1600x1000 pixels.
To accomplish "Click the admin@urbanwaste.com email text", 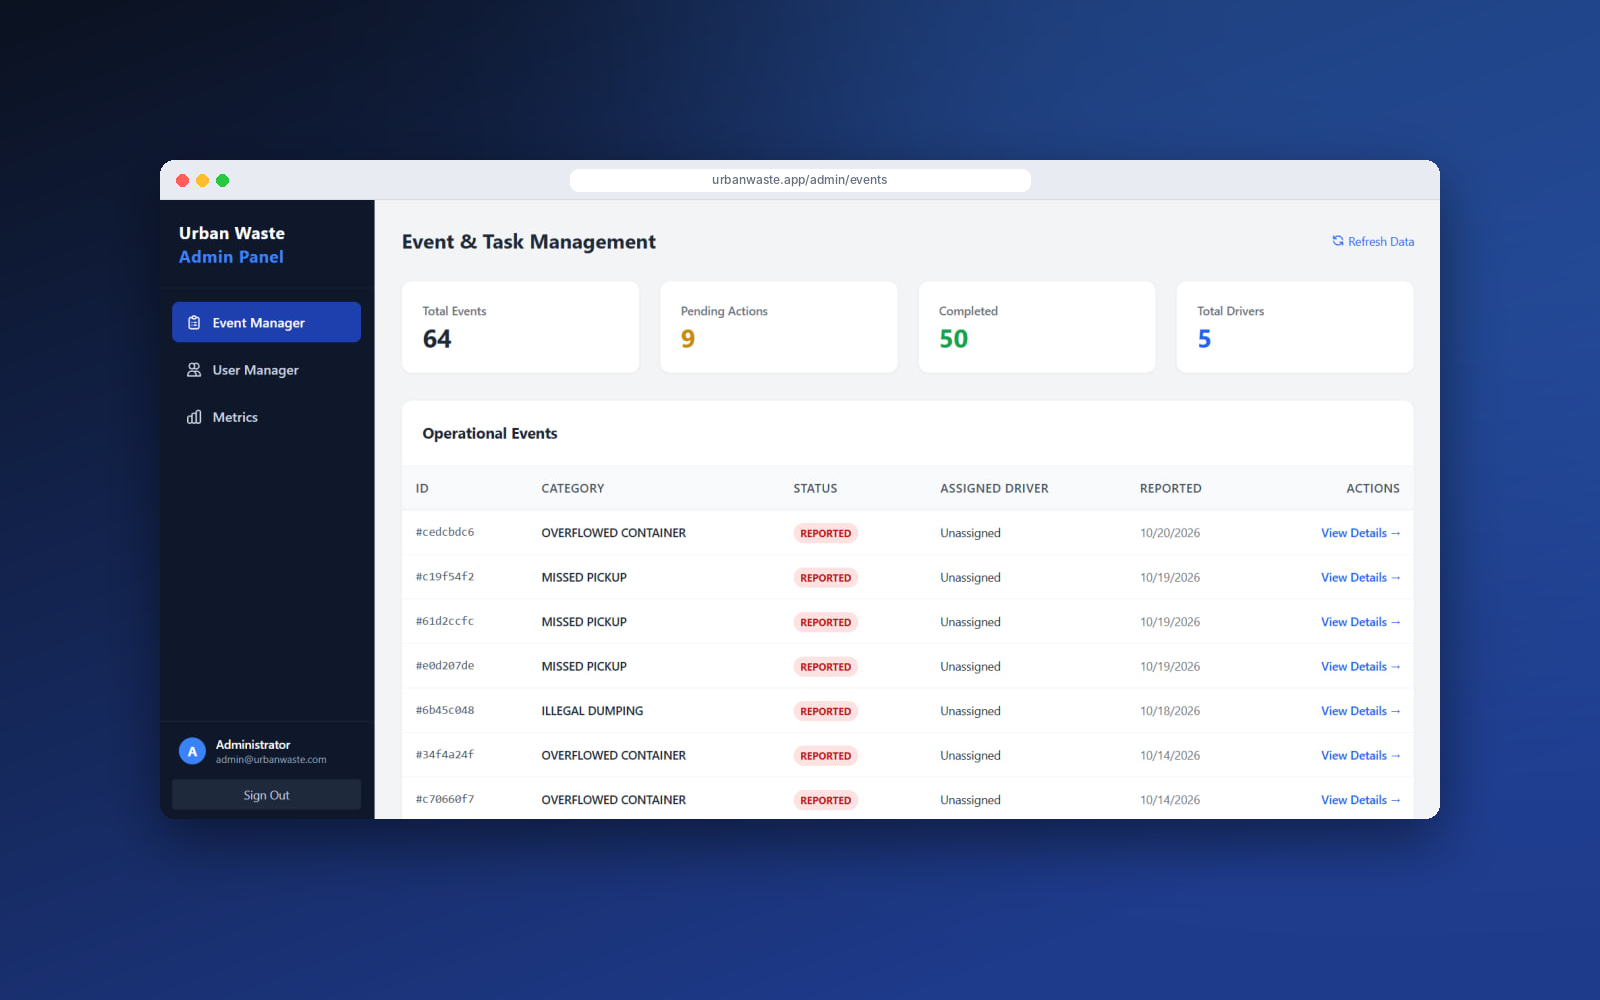I will 271,760.
